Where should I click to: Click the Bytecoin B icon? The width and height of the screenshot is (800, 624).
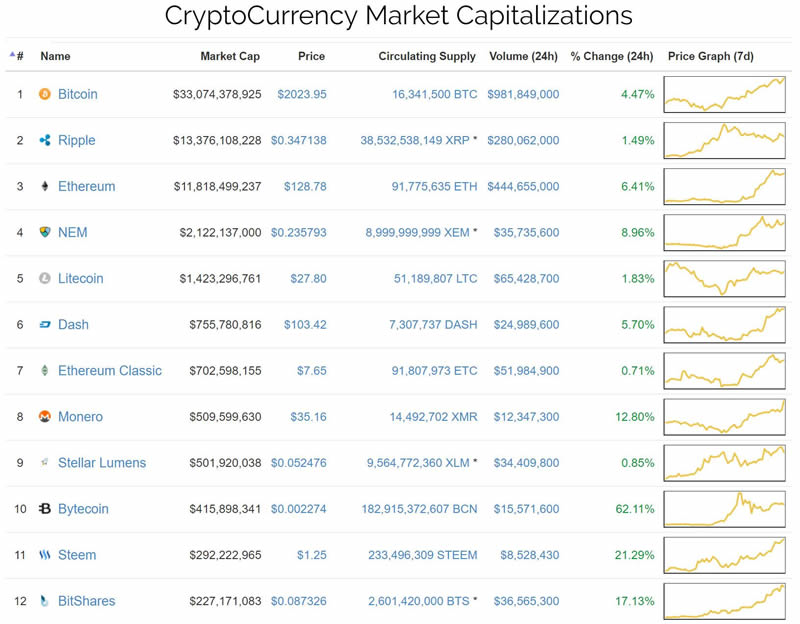[x=44, y=509]
